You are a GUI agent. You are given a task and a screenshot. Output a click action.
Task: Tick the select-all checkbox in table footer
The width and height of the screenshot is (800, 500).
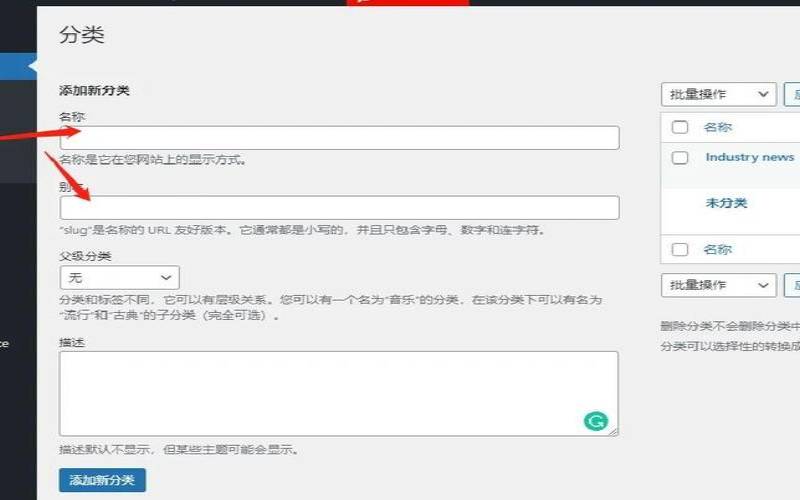pos(680,250)
